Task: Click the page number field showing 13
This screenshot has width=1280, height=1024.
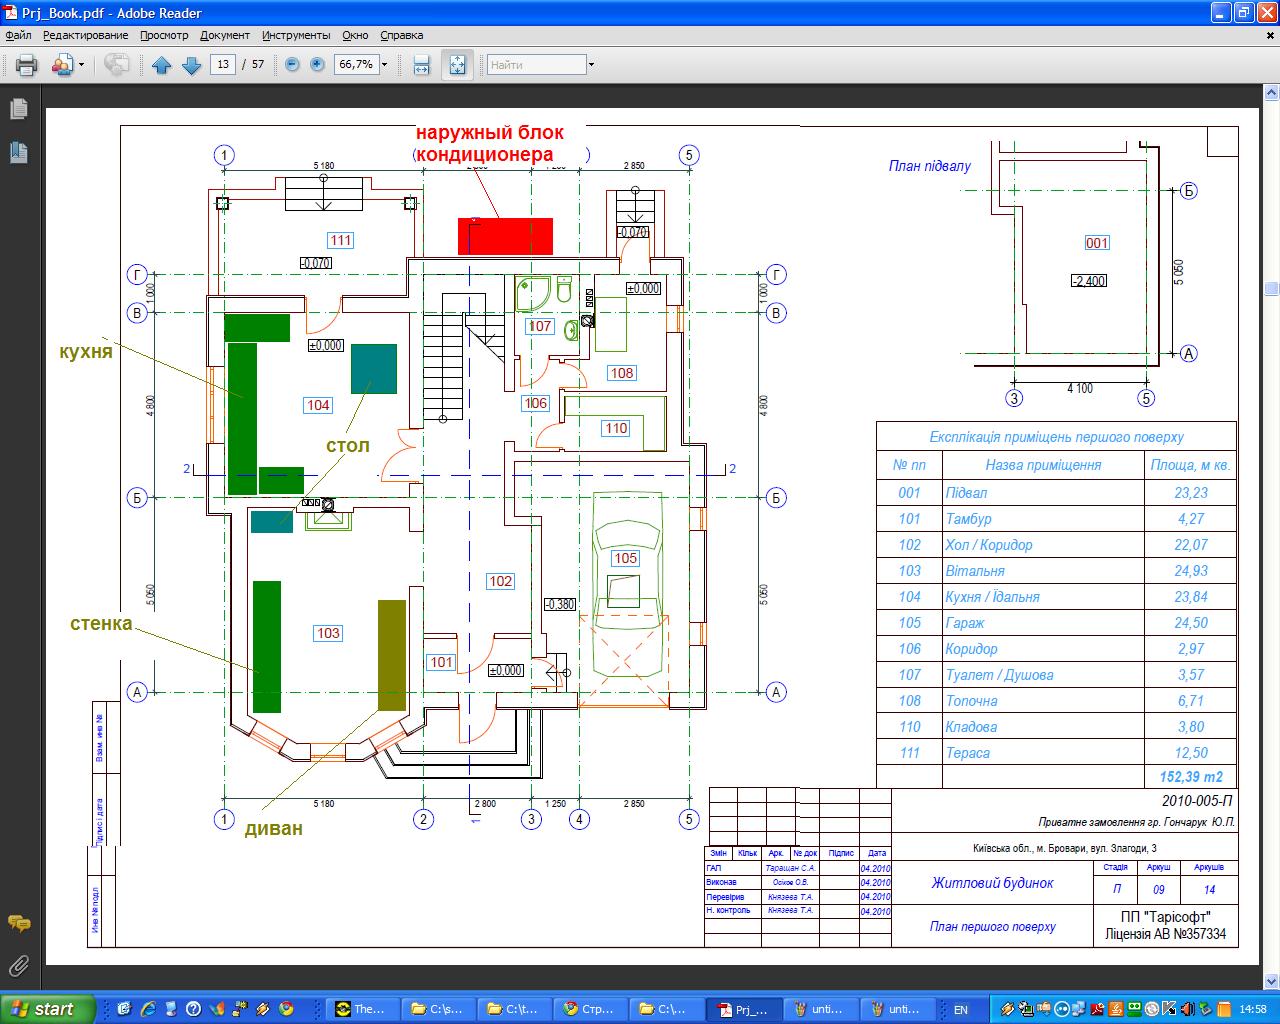Action: coord(222,64)
